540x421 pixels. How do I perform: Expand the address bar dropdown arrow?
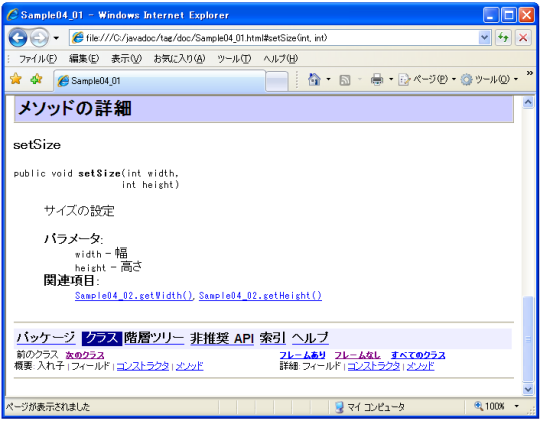[x=485, y=38]
